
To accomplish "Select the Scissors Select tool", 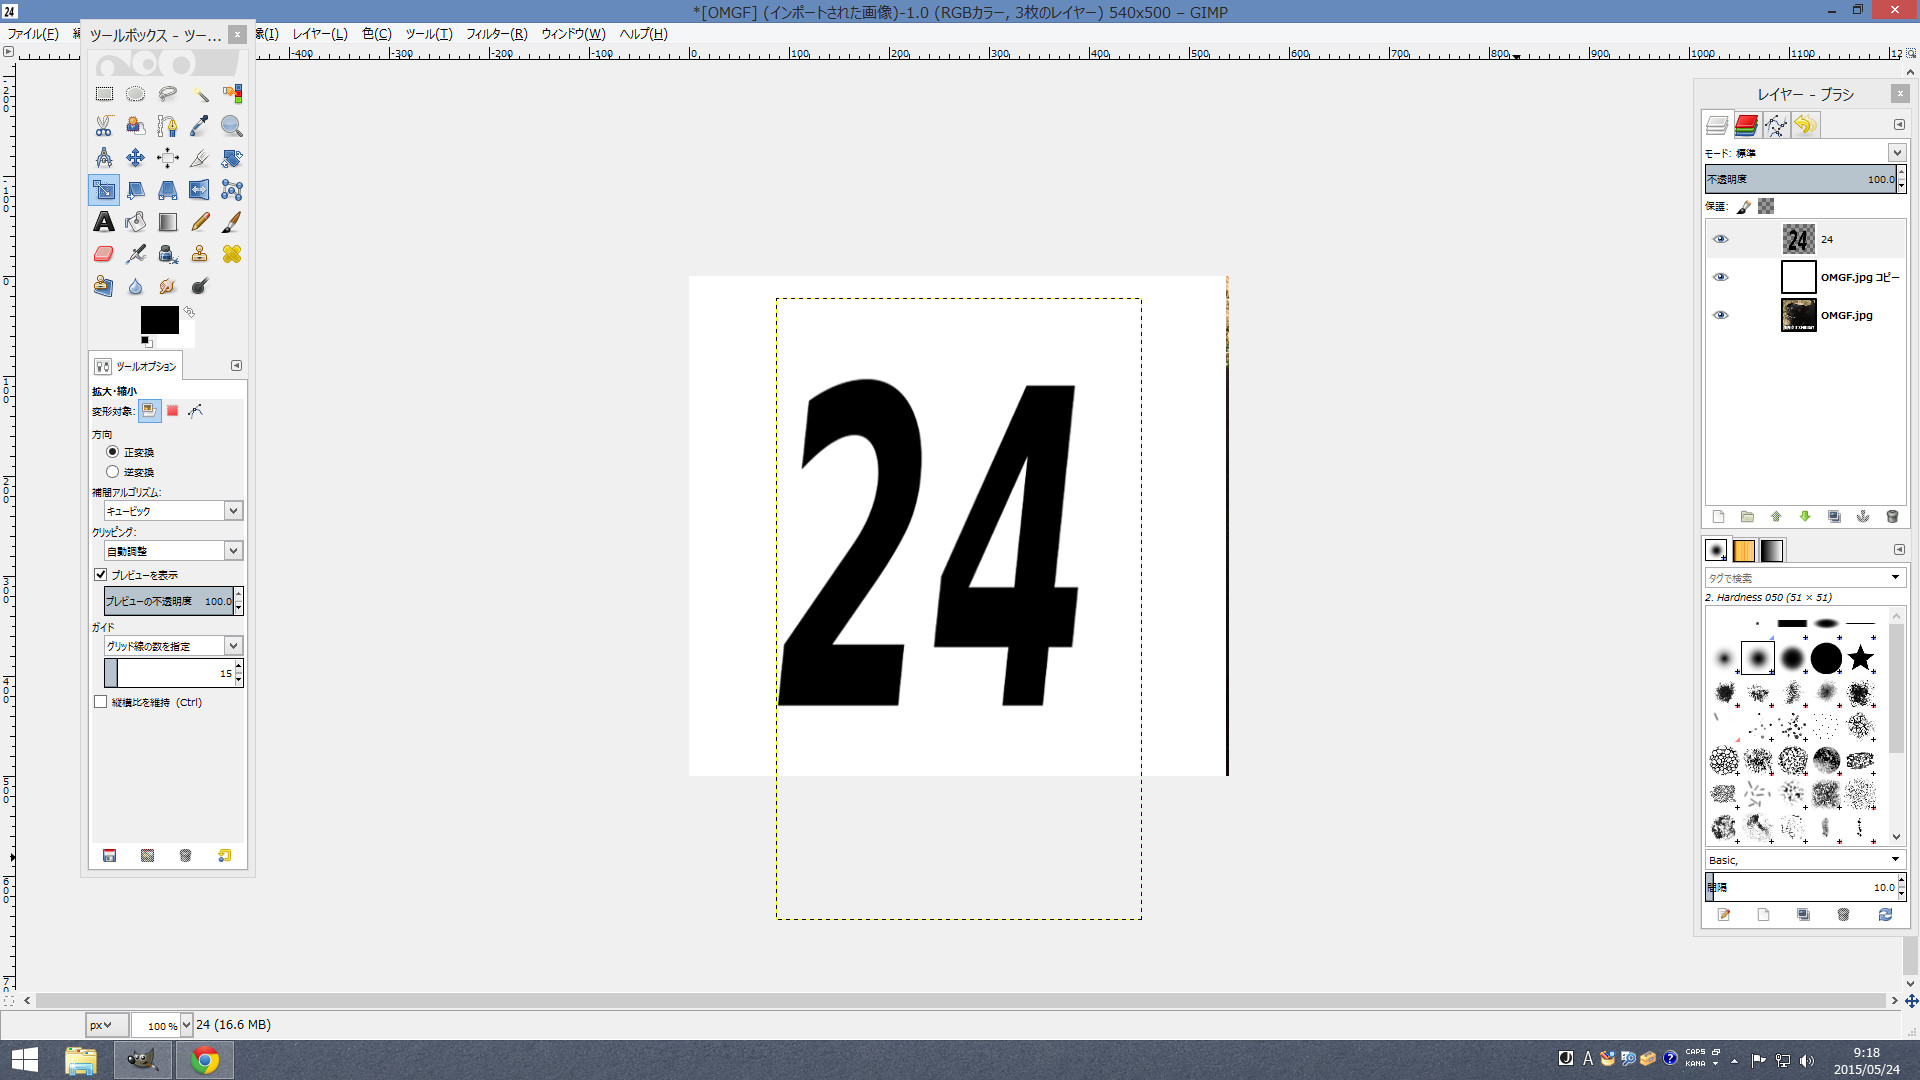I will click(104, 126).
